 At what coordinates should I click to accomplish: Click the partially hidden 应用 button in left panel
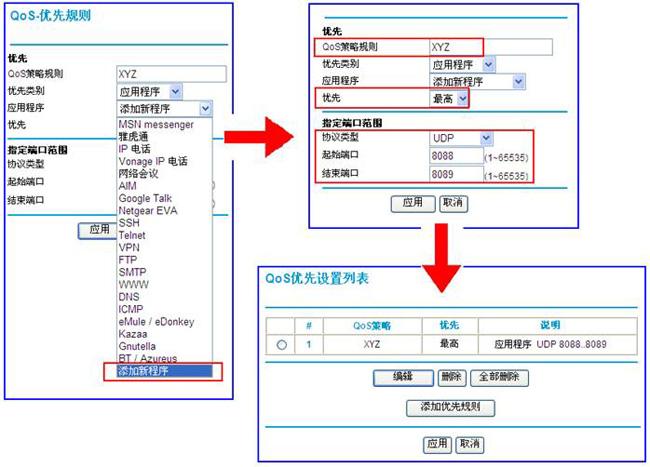pyautogui.click(x=97, y=230)
